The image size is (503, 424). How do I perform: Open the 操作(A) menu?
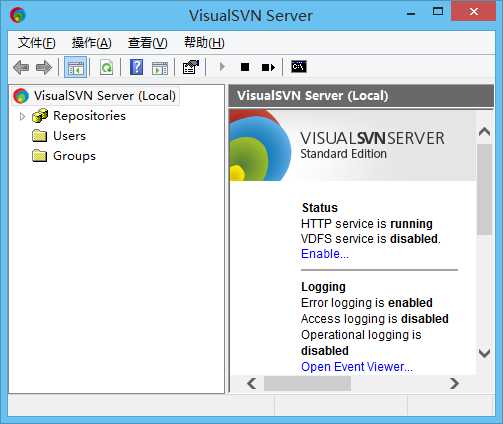tap(92, 43)
